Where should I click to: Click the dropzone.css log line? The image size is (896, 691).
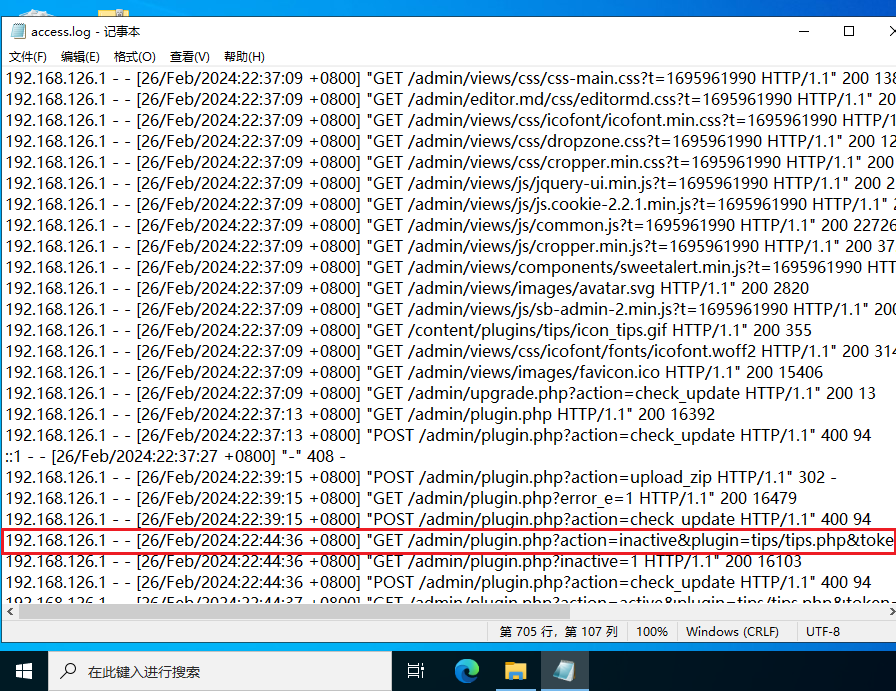coord(450,141)
